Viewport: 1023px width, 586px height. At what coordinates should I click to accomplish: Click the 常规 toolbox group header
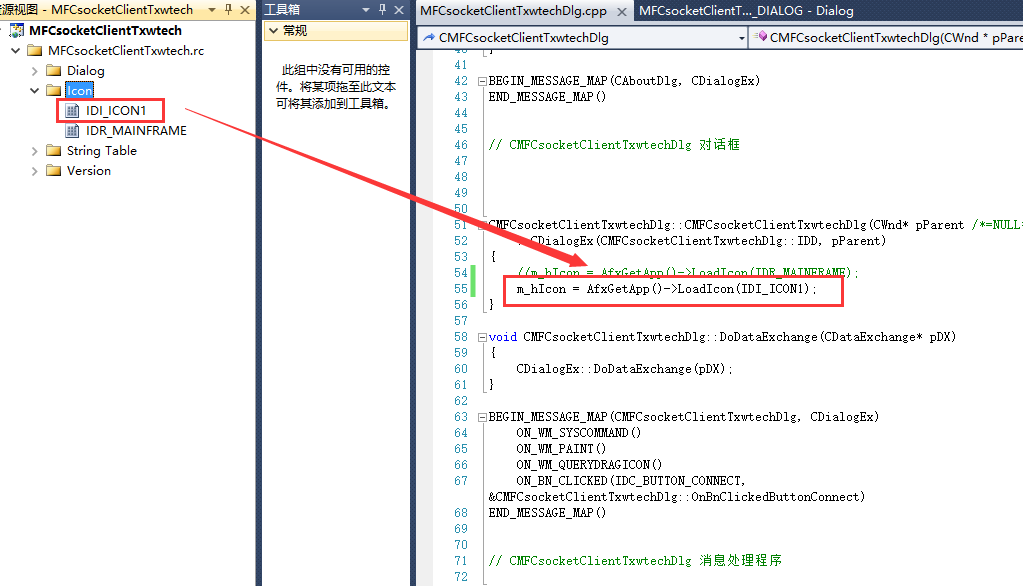336,31
